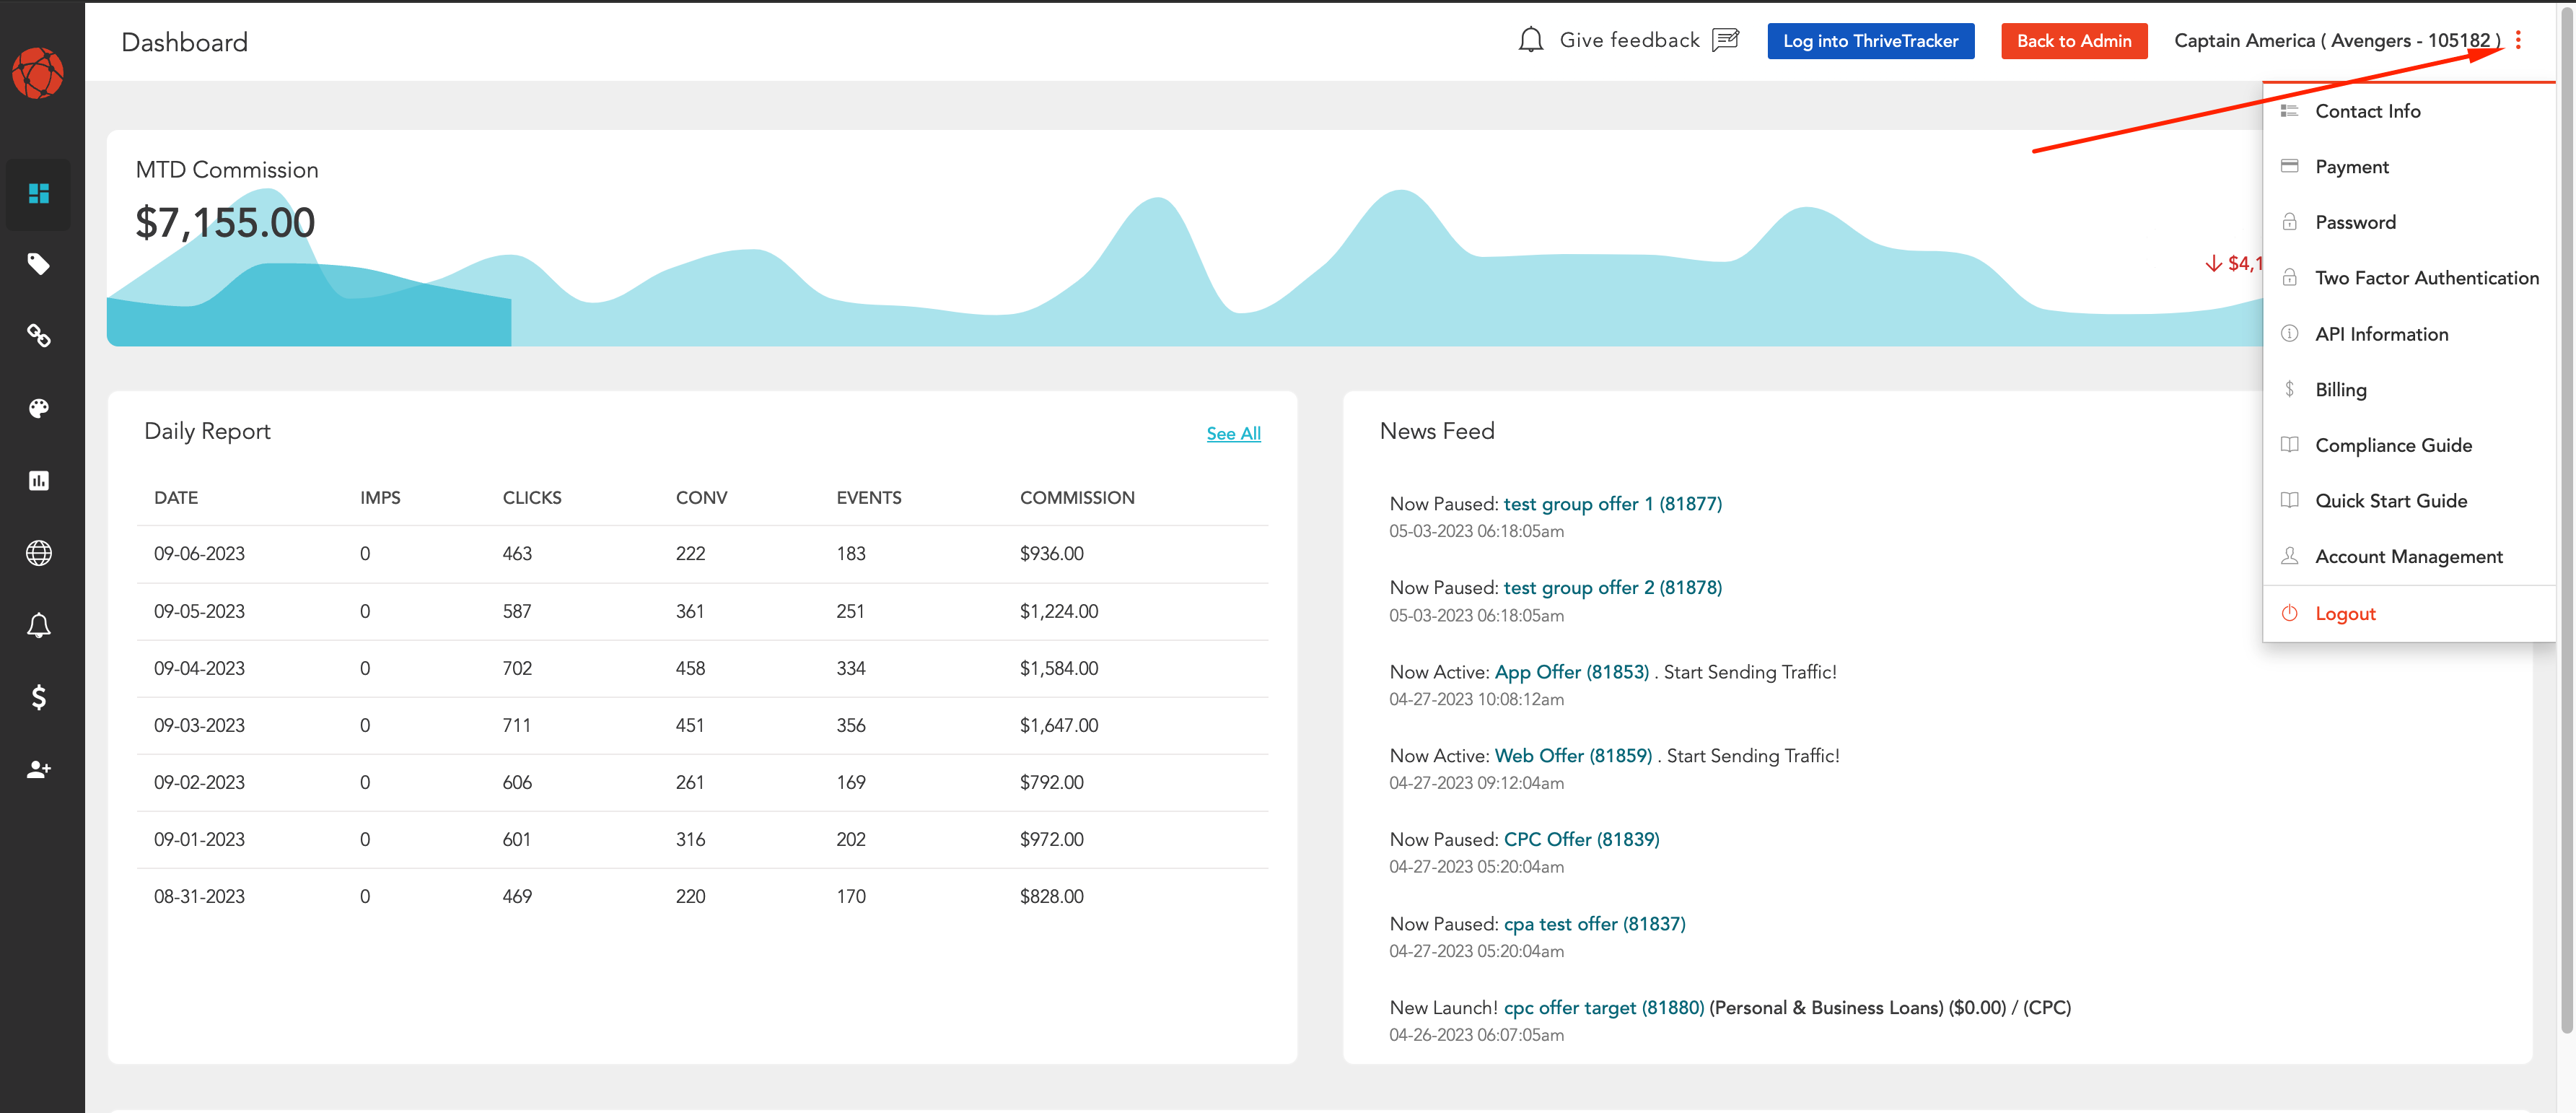Open Compliance Guide menu entry
This screenshot has width=2576, height=1113.
coord(2408,445)
